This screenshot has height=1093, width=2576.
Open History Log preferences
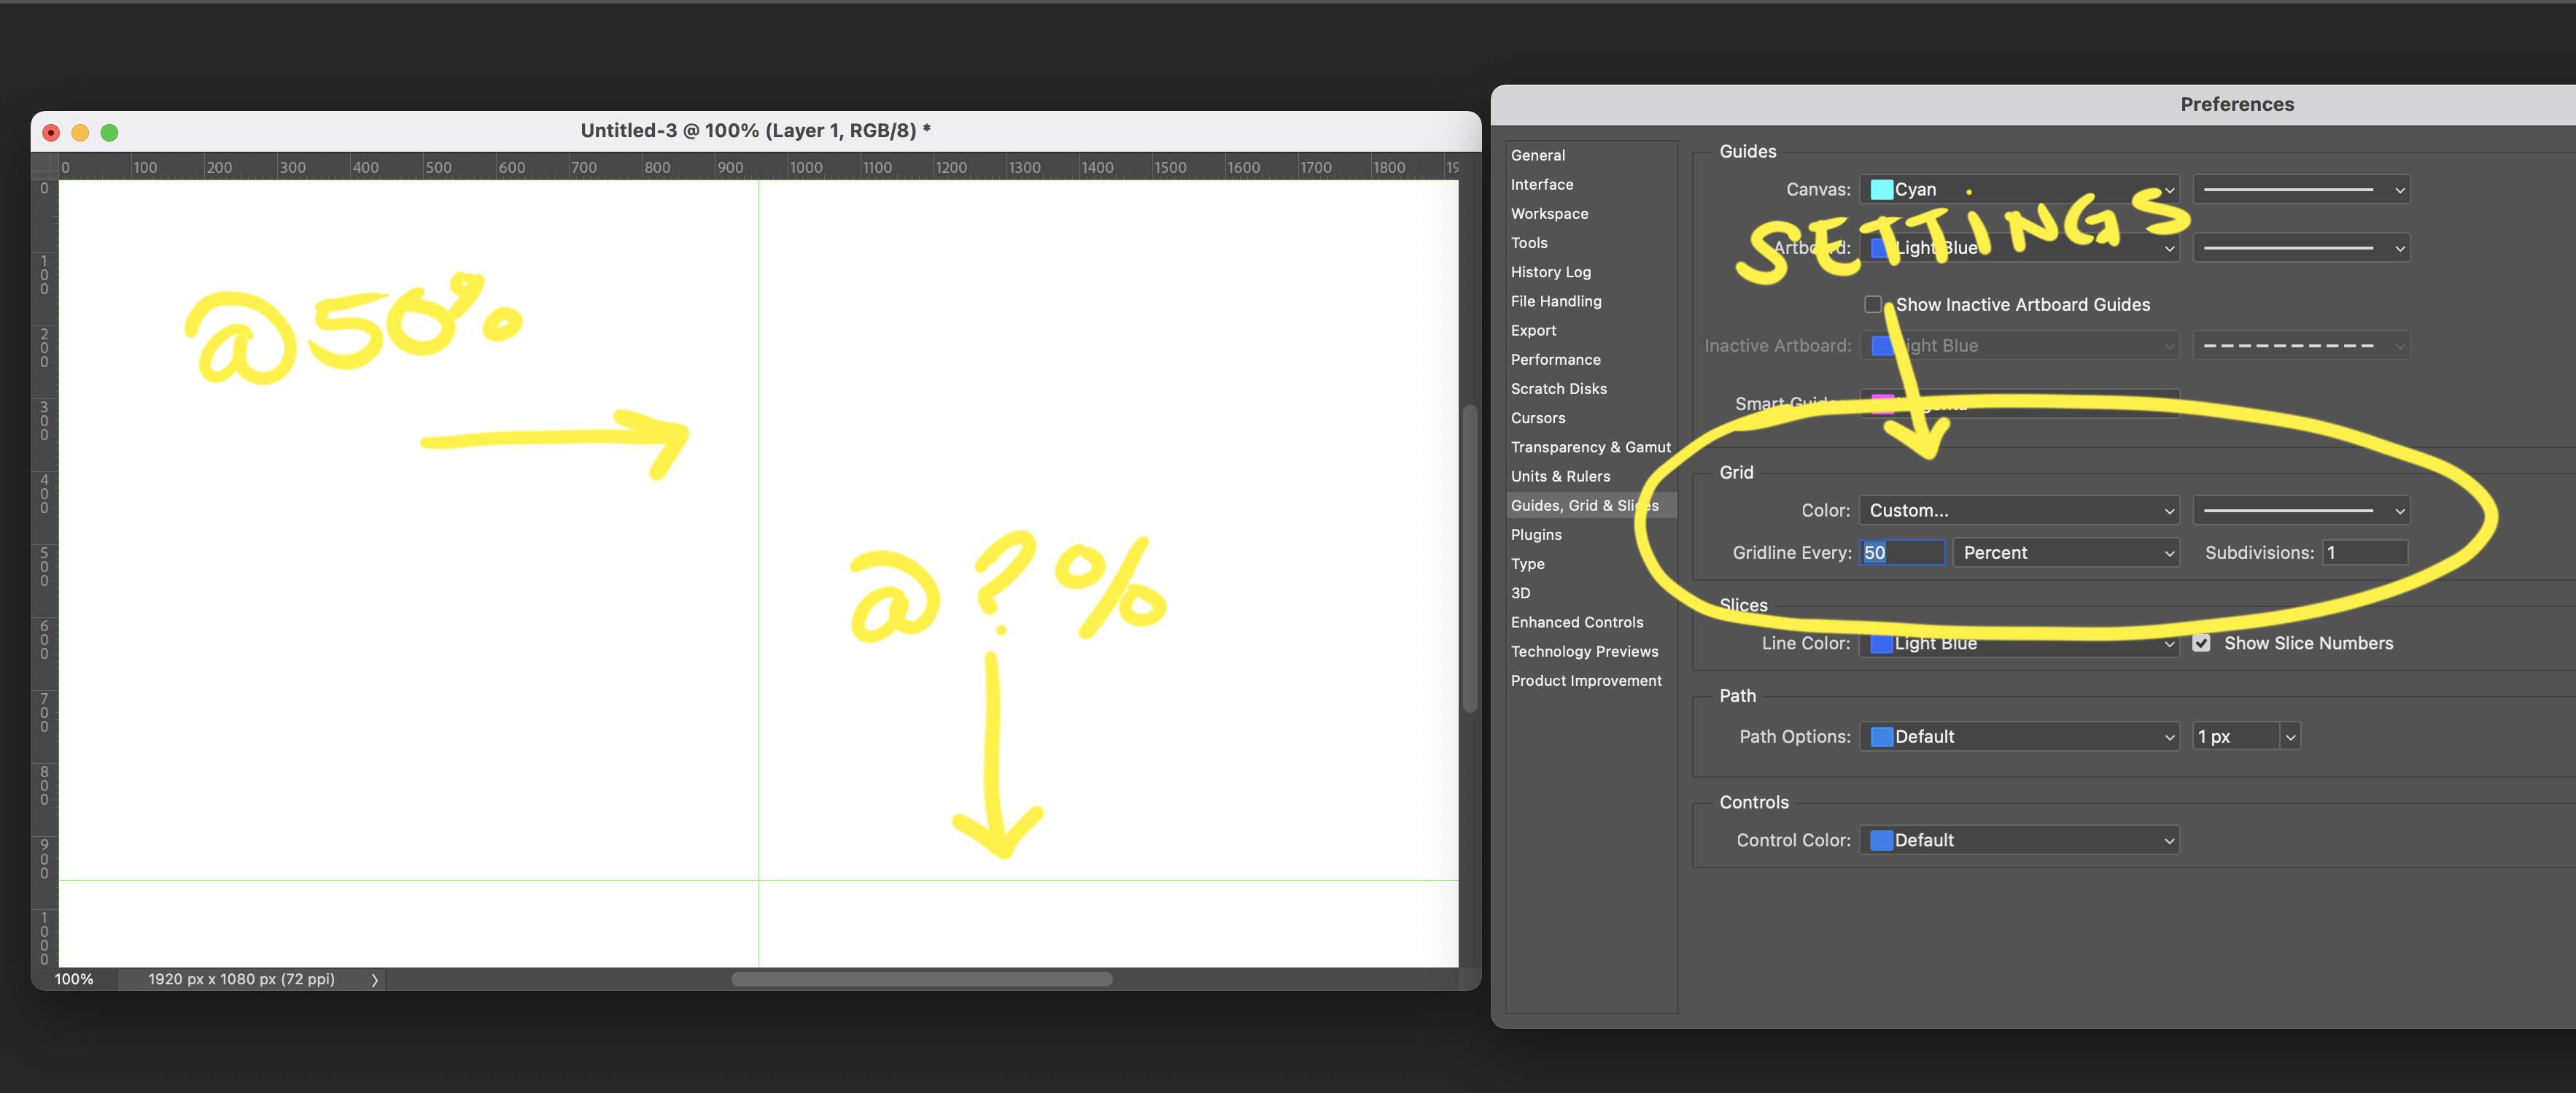(1551, 271)
